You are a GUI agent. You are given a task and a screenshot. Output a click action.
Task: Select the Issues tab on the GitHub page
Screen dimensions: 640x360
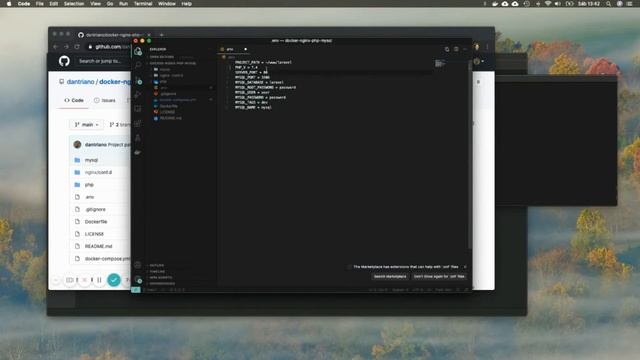[105, 100]
